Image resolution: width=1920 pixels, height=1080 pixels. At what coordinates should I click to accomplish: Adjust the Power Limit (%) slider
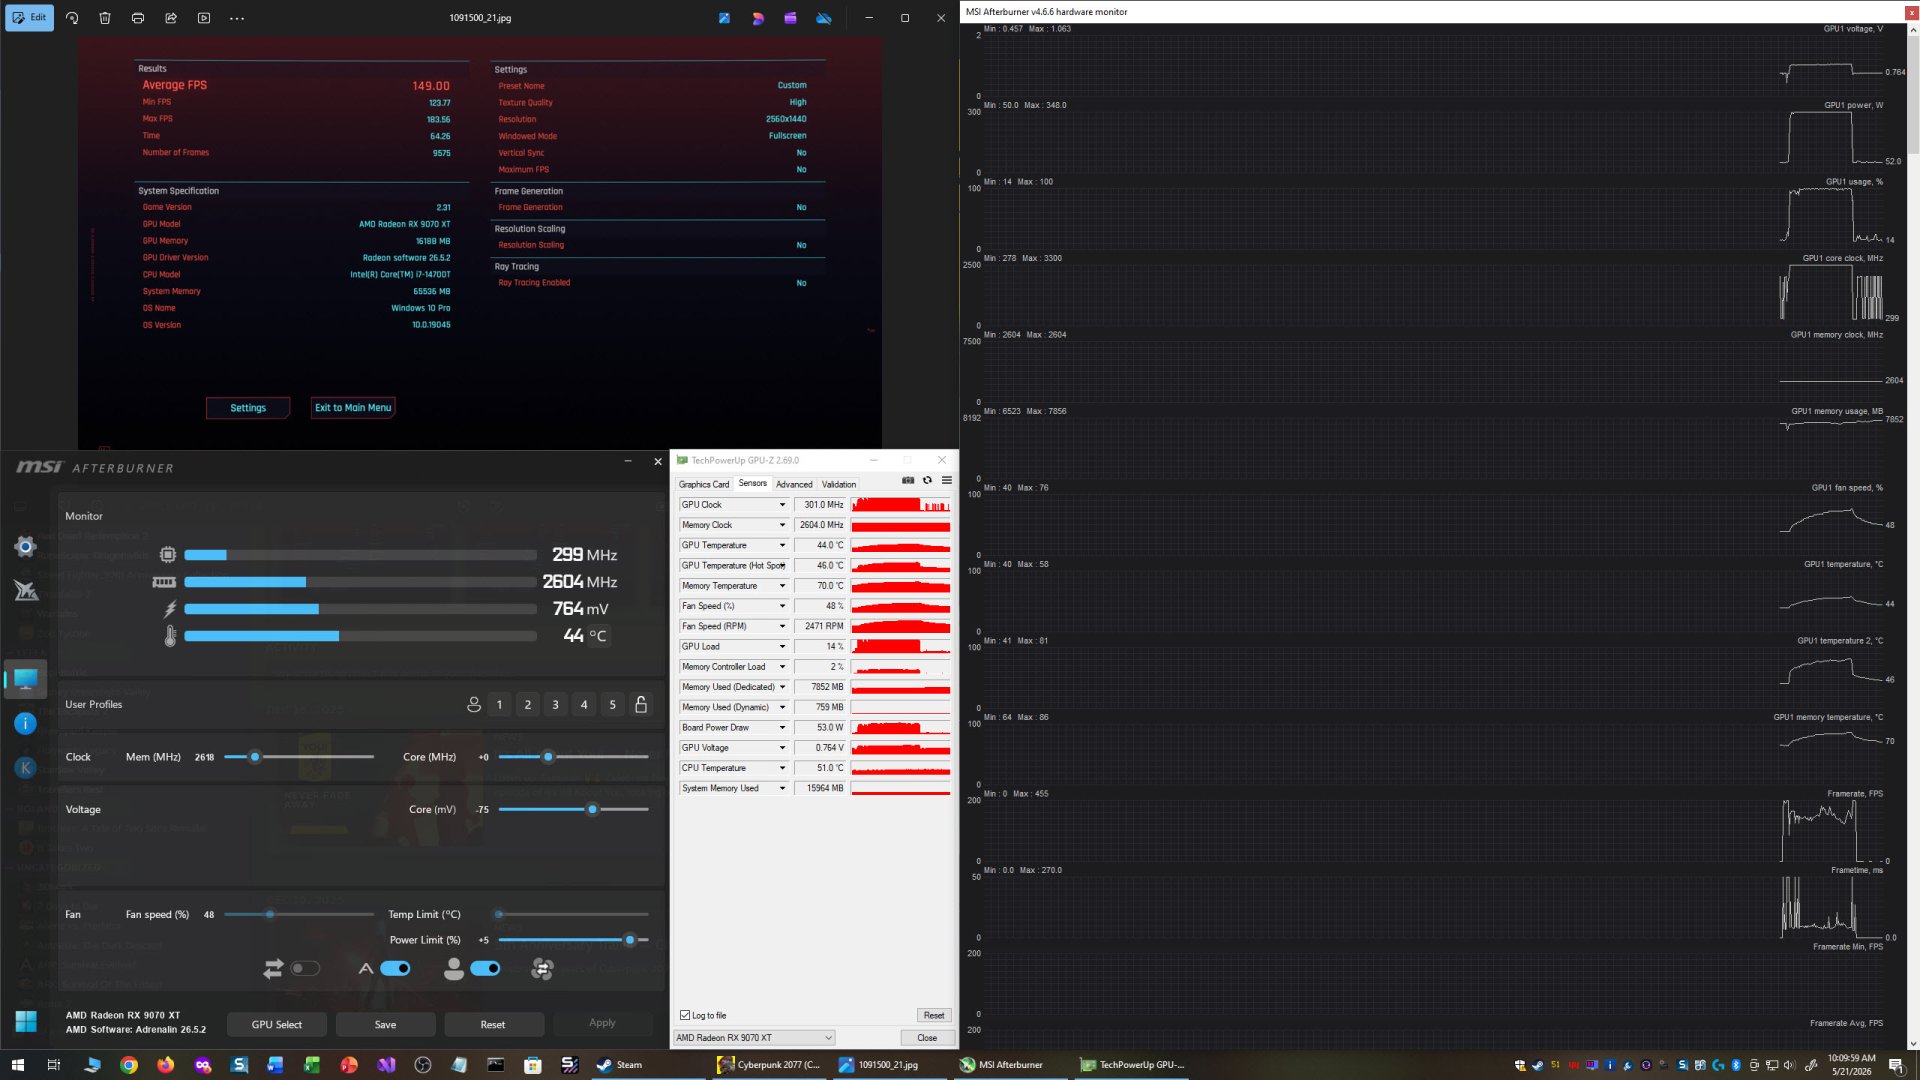click(573, 940)
